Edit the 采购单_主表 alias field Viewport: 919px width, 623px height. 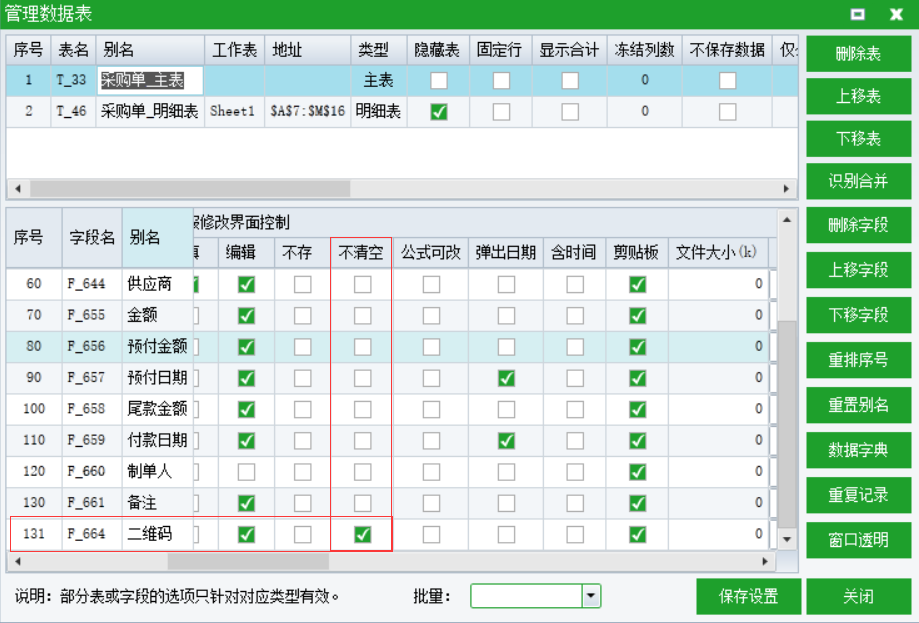[x=150, y=80]
